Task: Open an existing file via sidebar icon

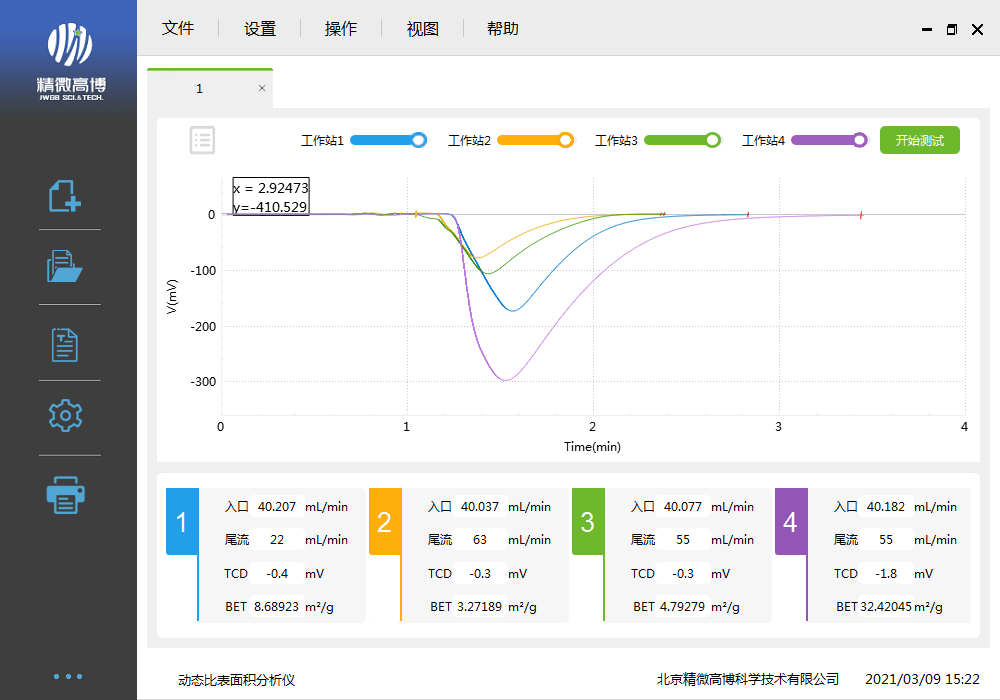Action: coord(65,266)
